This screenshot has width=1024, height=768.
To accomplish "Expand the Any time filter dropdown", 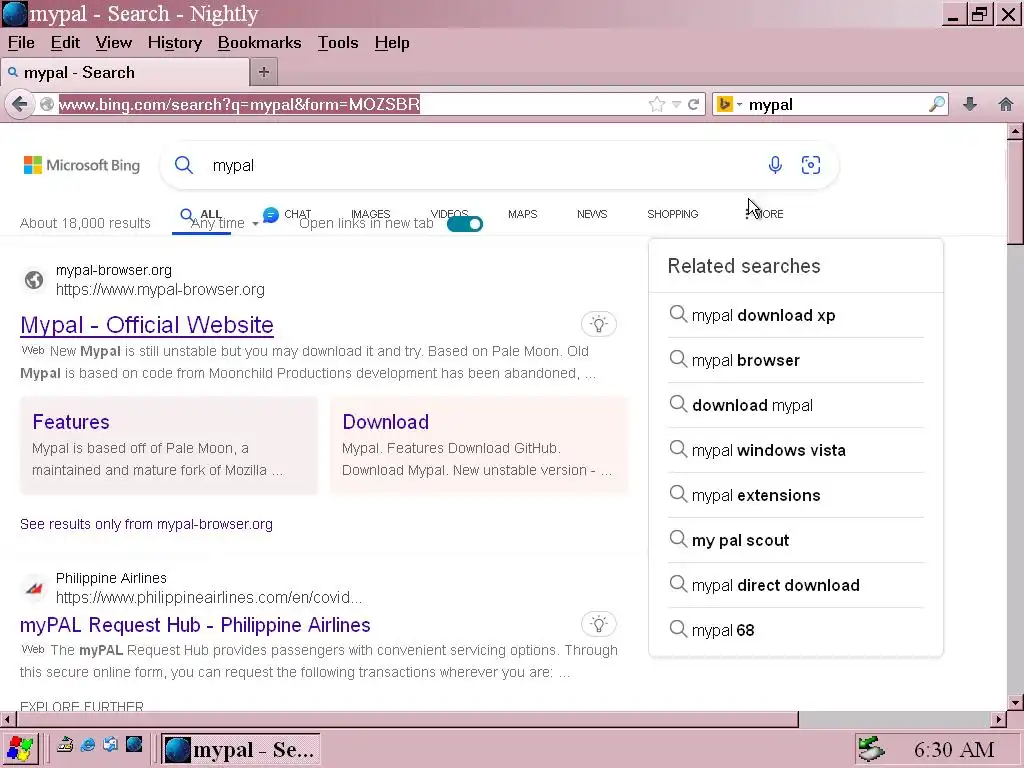I will pyautogui.click(x=224, y=223).
